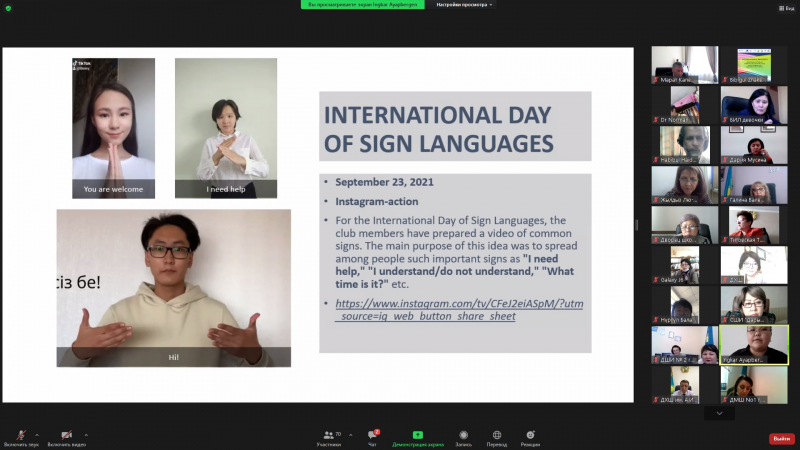
Task: Start recording with the Record icon
Action: coord(464,437)
